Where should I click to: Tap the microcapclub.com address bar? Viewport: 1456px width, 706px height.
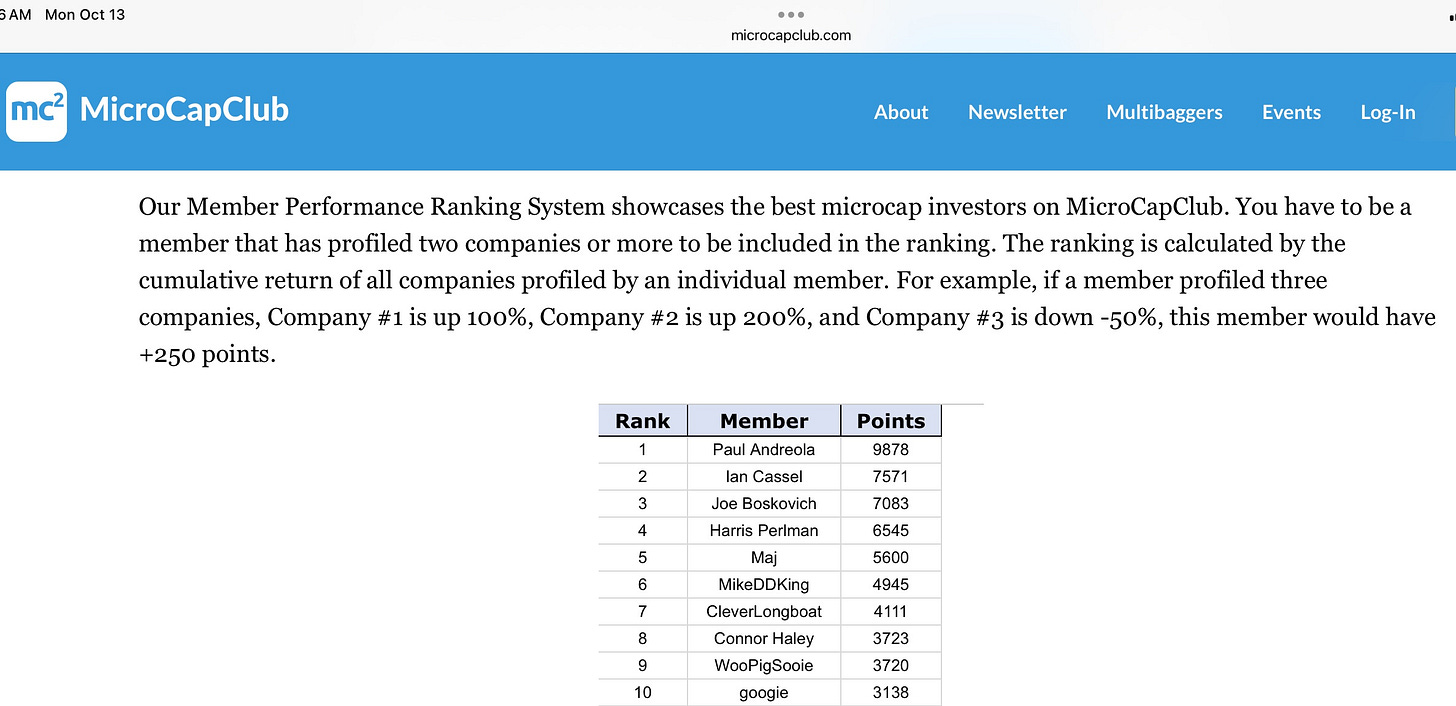(x=791, y=35)
